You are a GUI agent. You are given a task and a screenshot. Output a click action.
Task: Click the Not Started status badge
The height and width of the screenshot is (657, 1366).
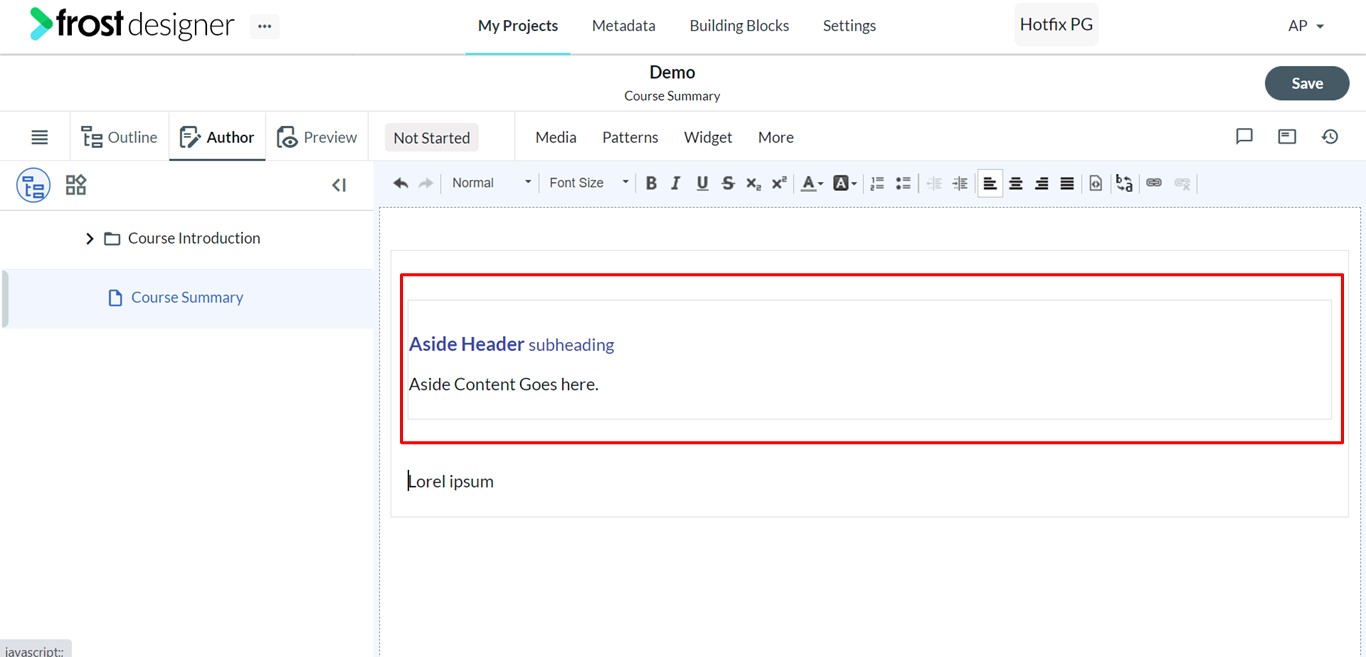pos(432,138)
